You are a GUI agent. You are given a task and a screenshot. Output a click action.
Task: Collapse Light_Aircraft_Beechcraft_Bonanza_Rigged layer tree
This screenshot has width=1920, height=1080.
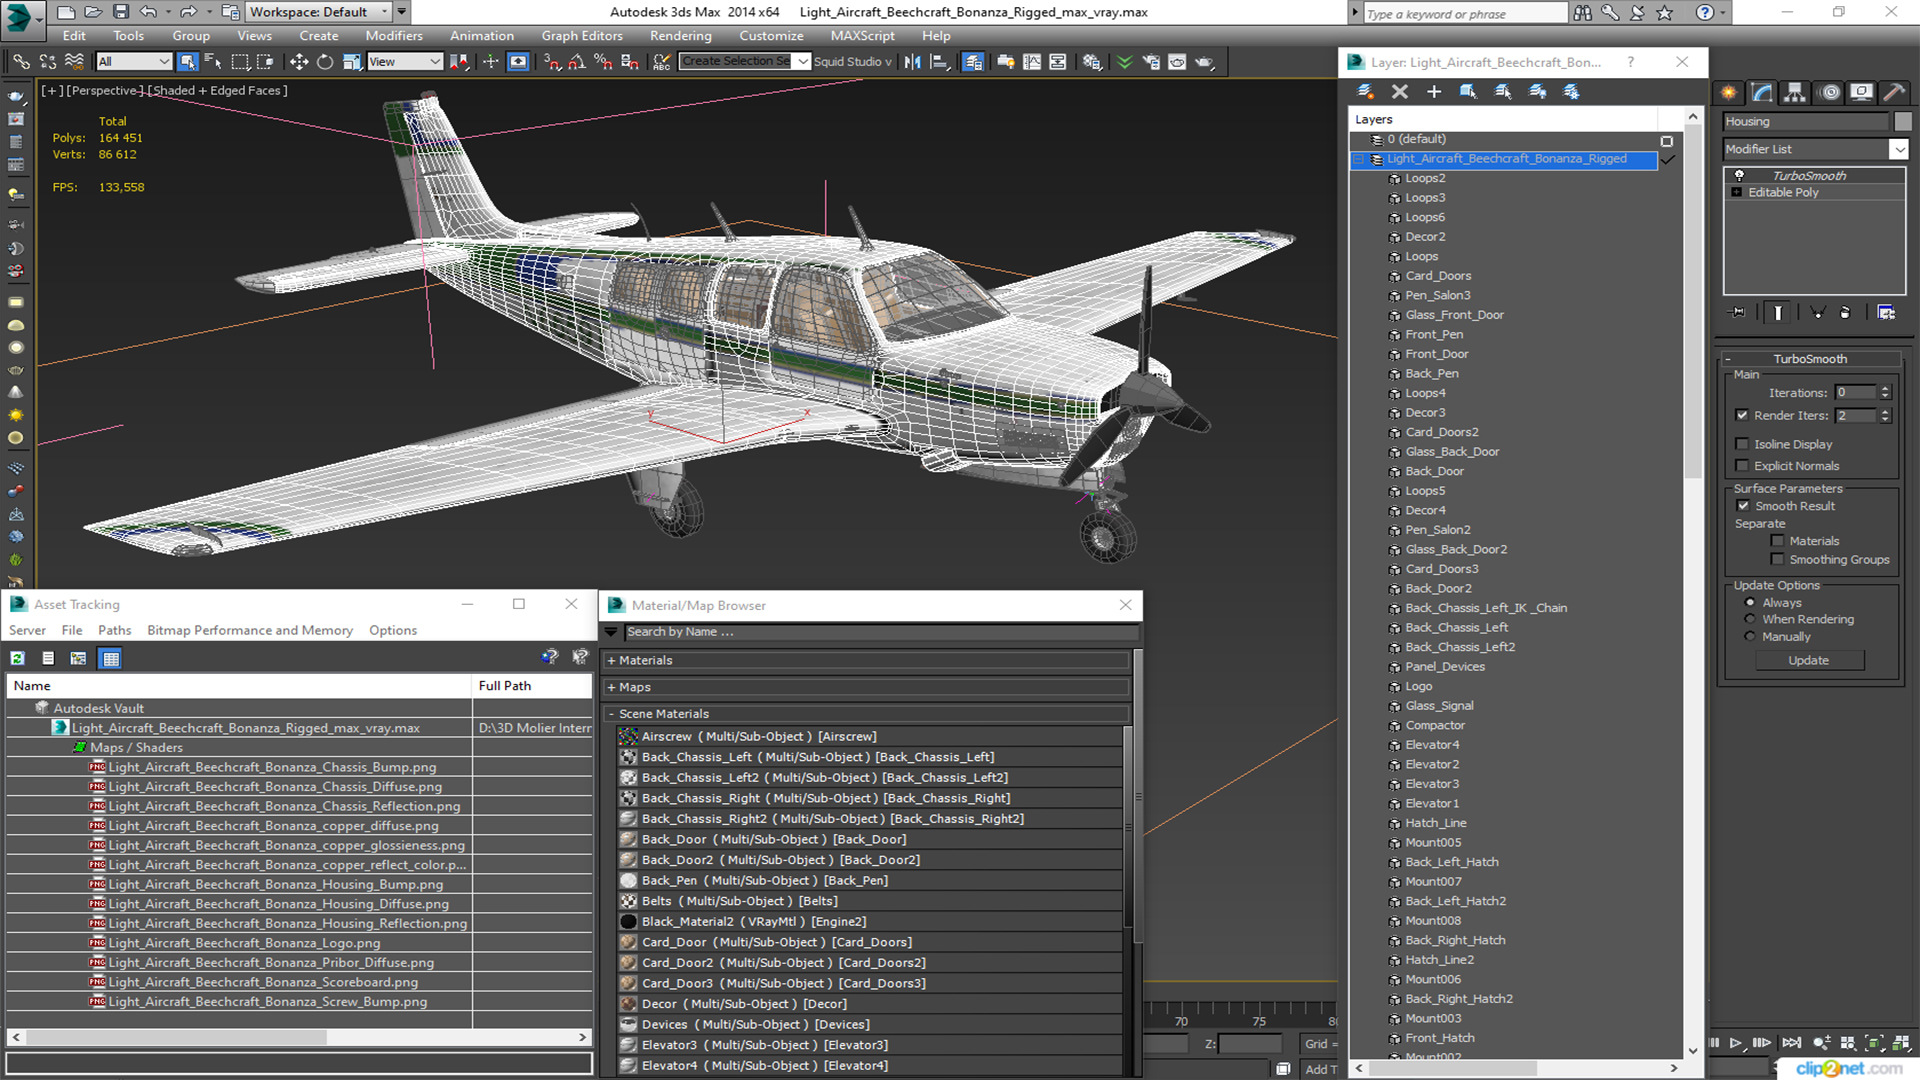1358,159
